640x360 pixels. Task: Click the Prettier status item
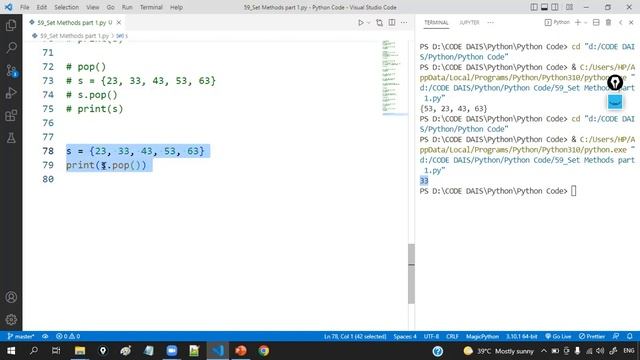[591, 336]
